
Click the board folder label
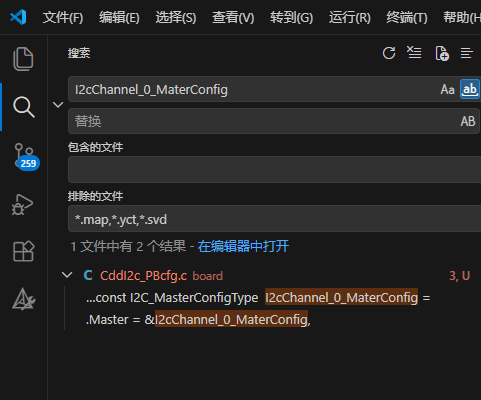207,276
